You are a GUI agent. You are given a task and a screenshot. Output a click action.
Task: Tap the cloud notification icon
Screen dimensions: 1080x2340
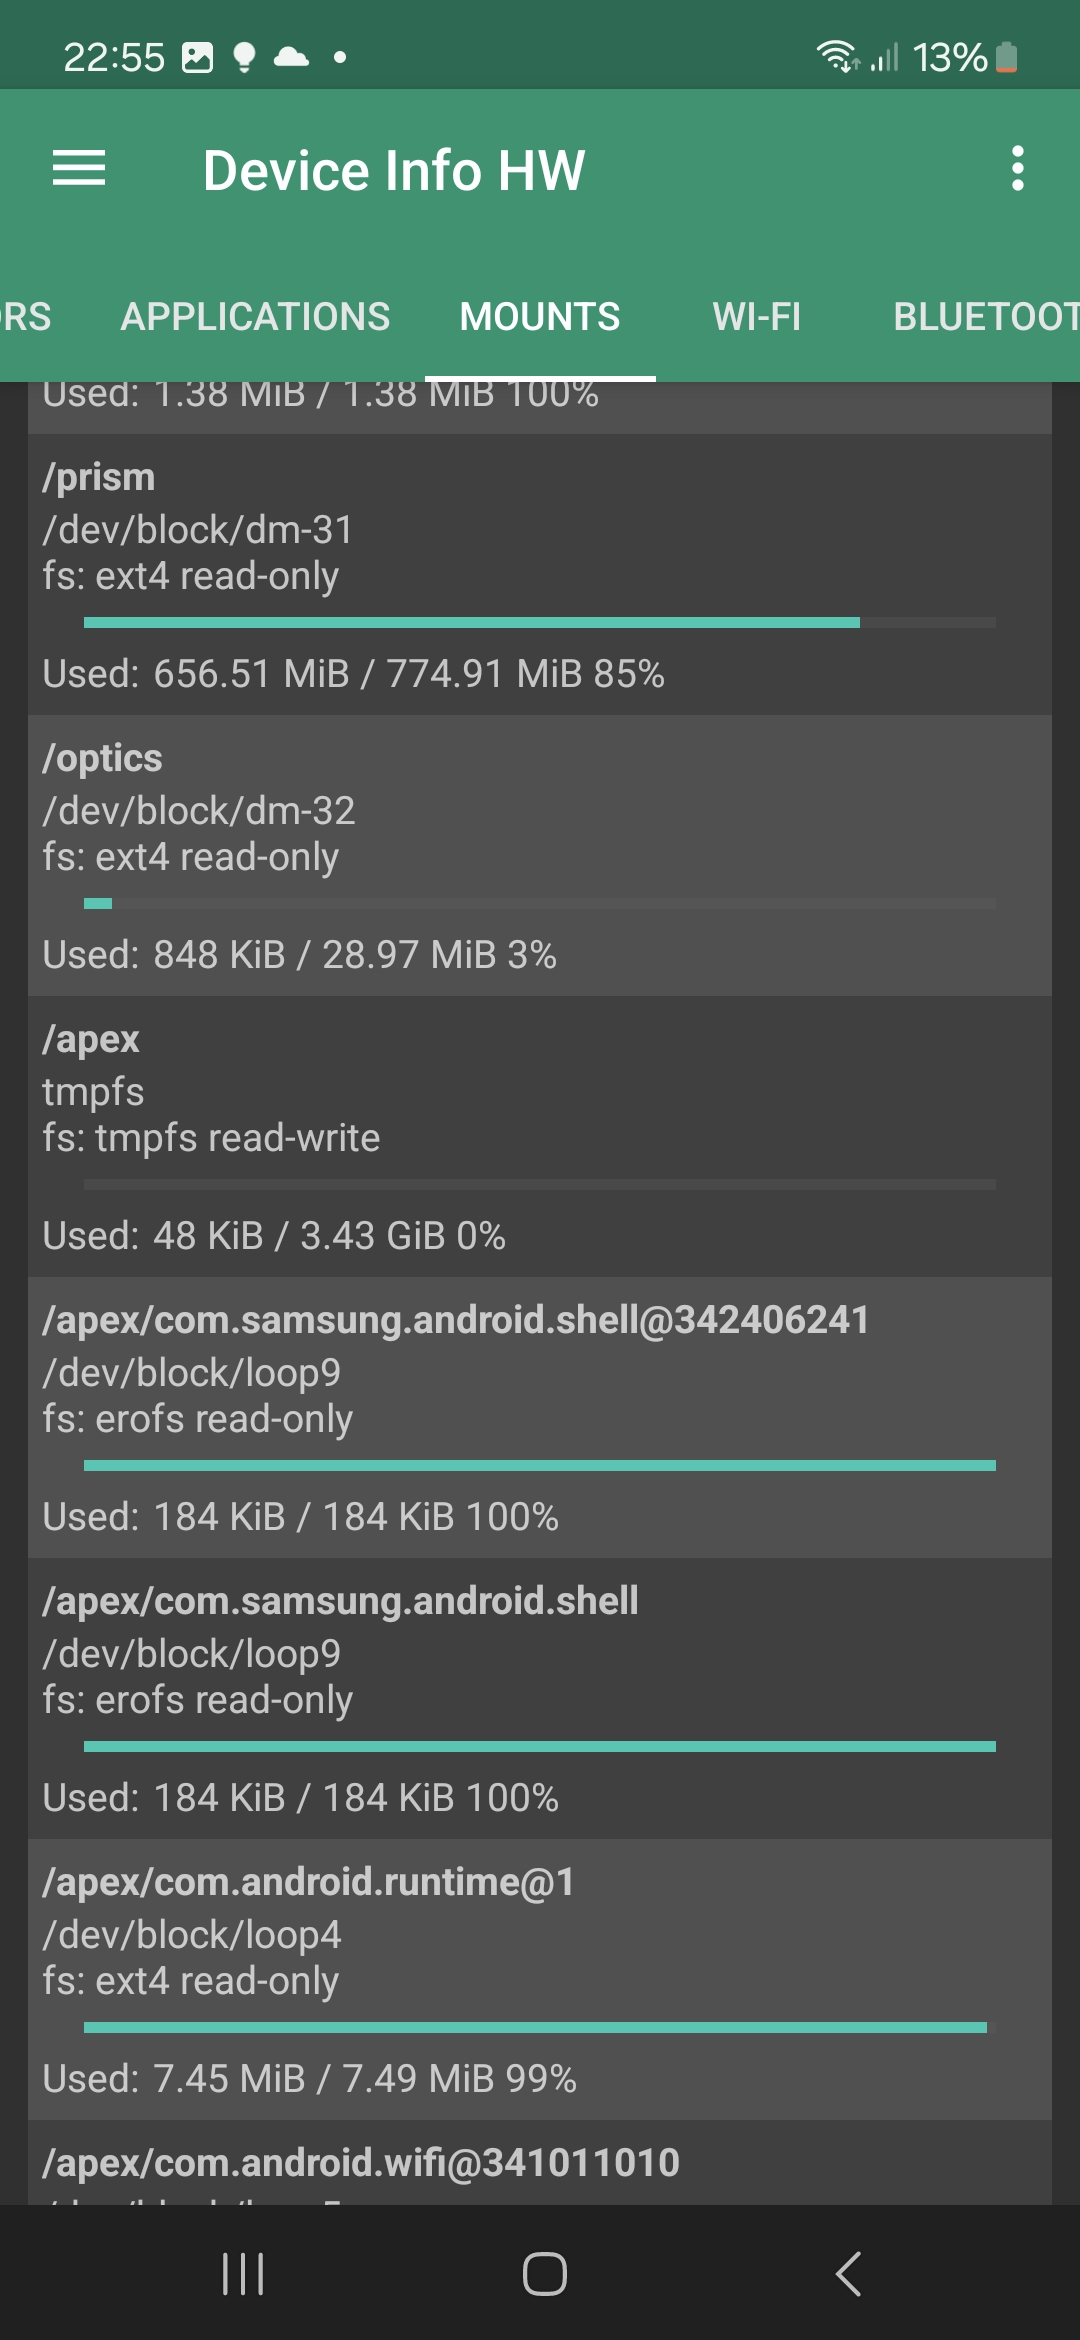(x=291, y=57)
